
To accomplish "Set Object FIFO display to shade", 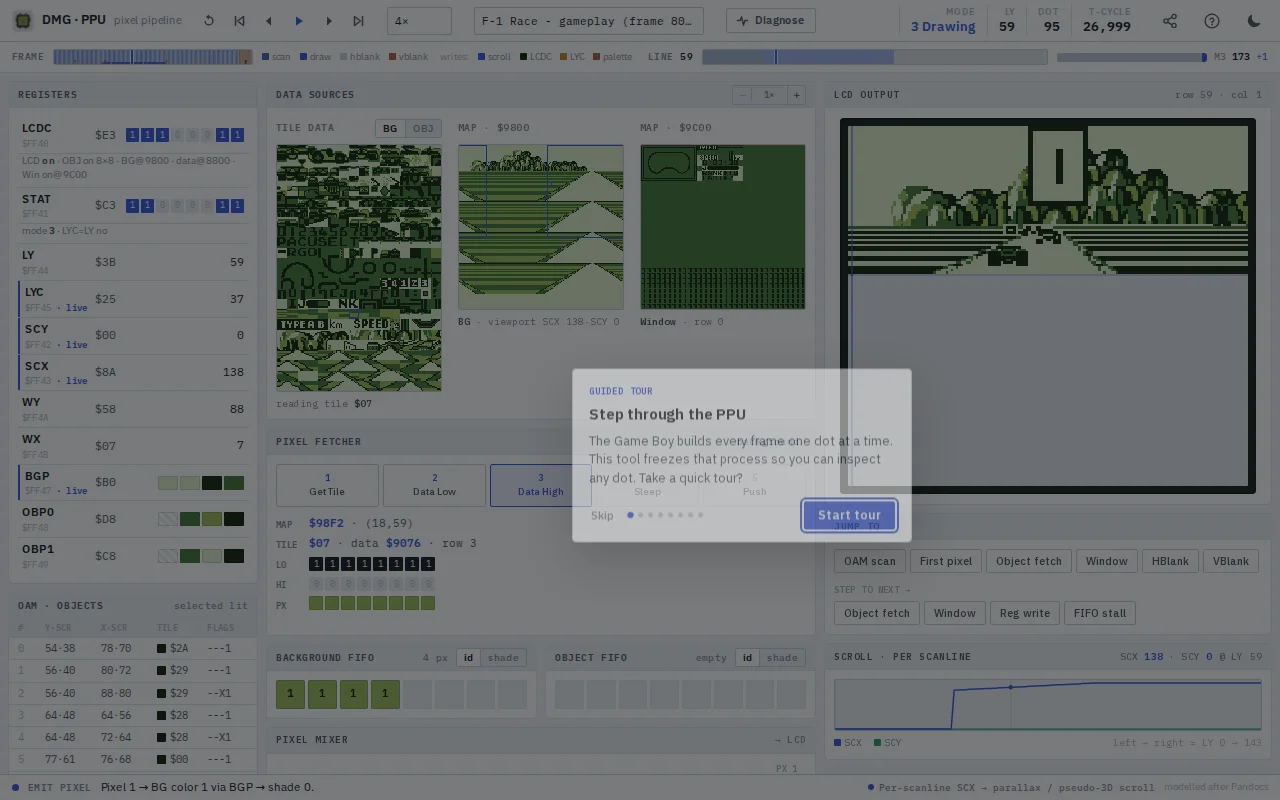I will 782,657.
